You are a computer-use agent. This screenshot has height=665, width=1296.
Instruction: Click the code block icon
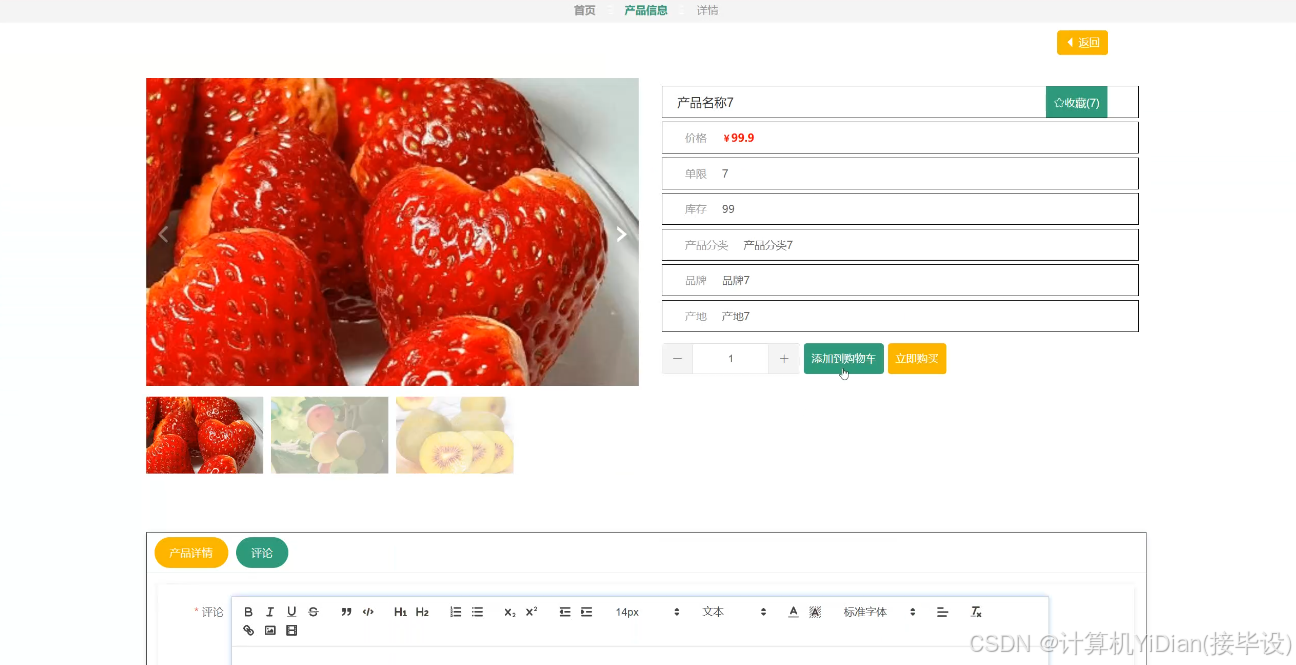click(x=368, y=611)
